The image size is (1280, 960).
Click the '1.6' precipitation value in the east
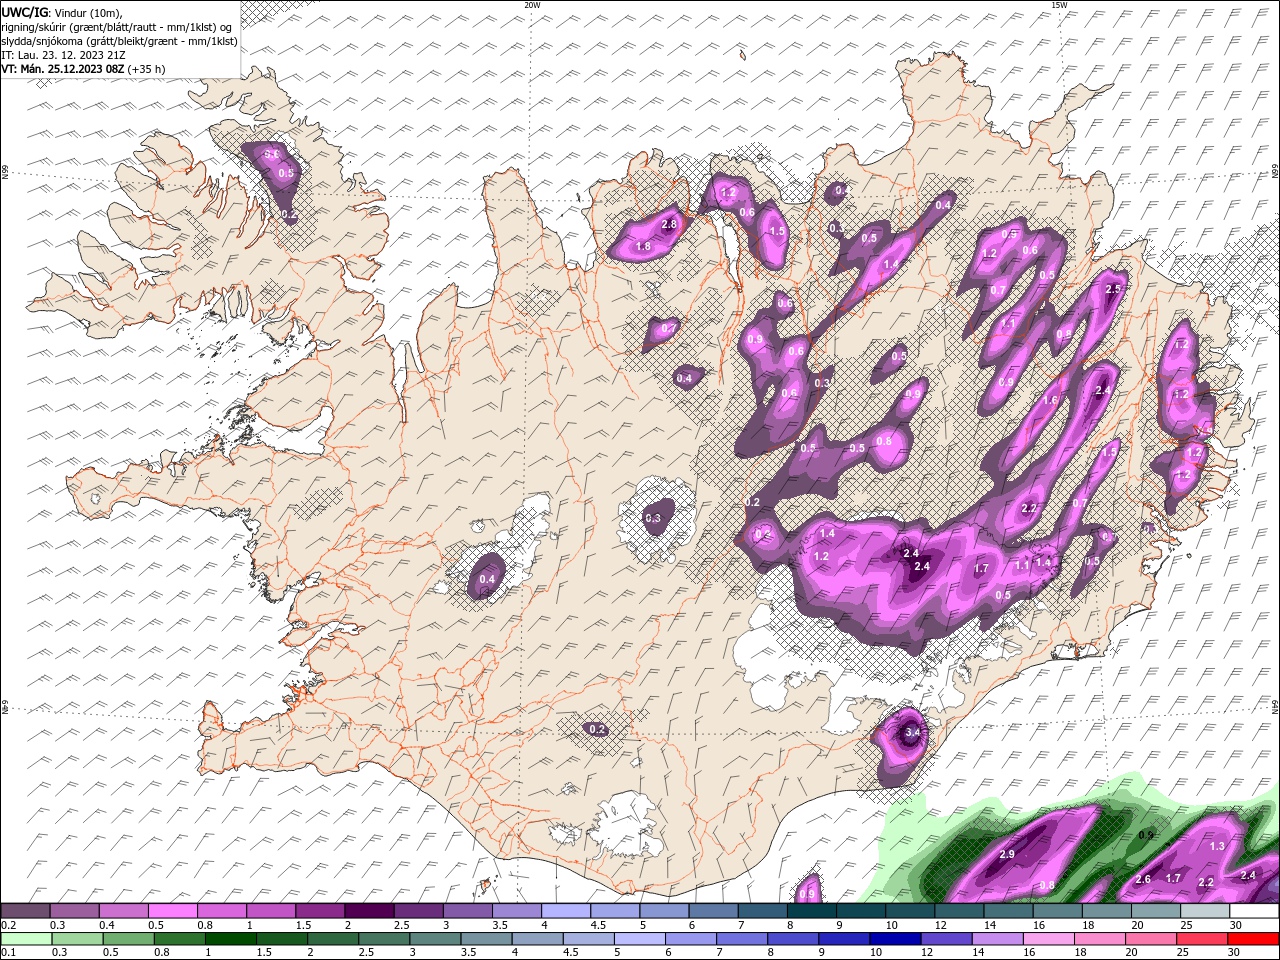click(x=1050, y=400)
